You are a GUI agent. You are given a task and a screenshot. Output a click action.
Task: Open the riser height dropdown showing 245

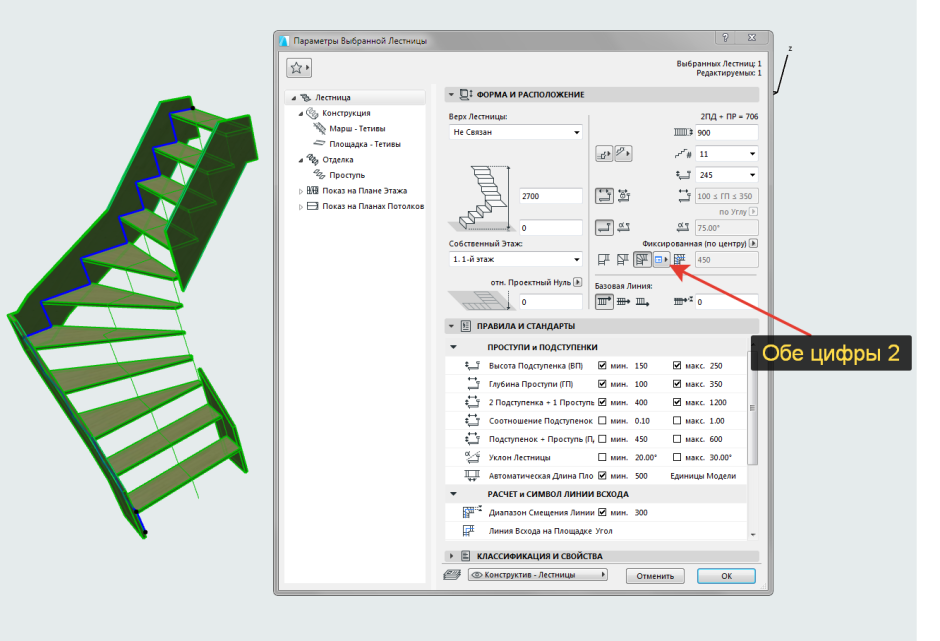click(x=727, y=175)
